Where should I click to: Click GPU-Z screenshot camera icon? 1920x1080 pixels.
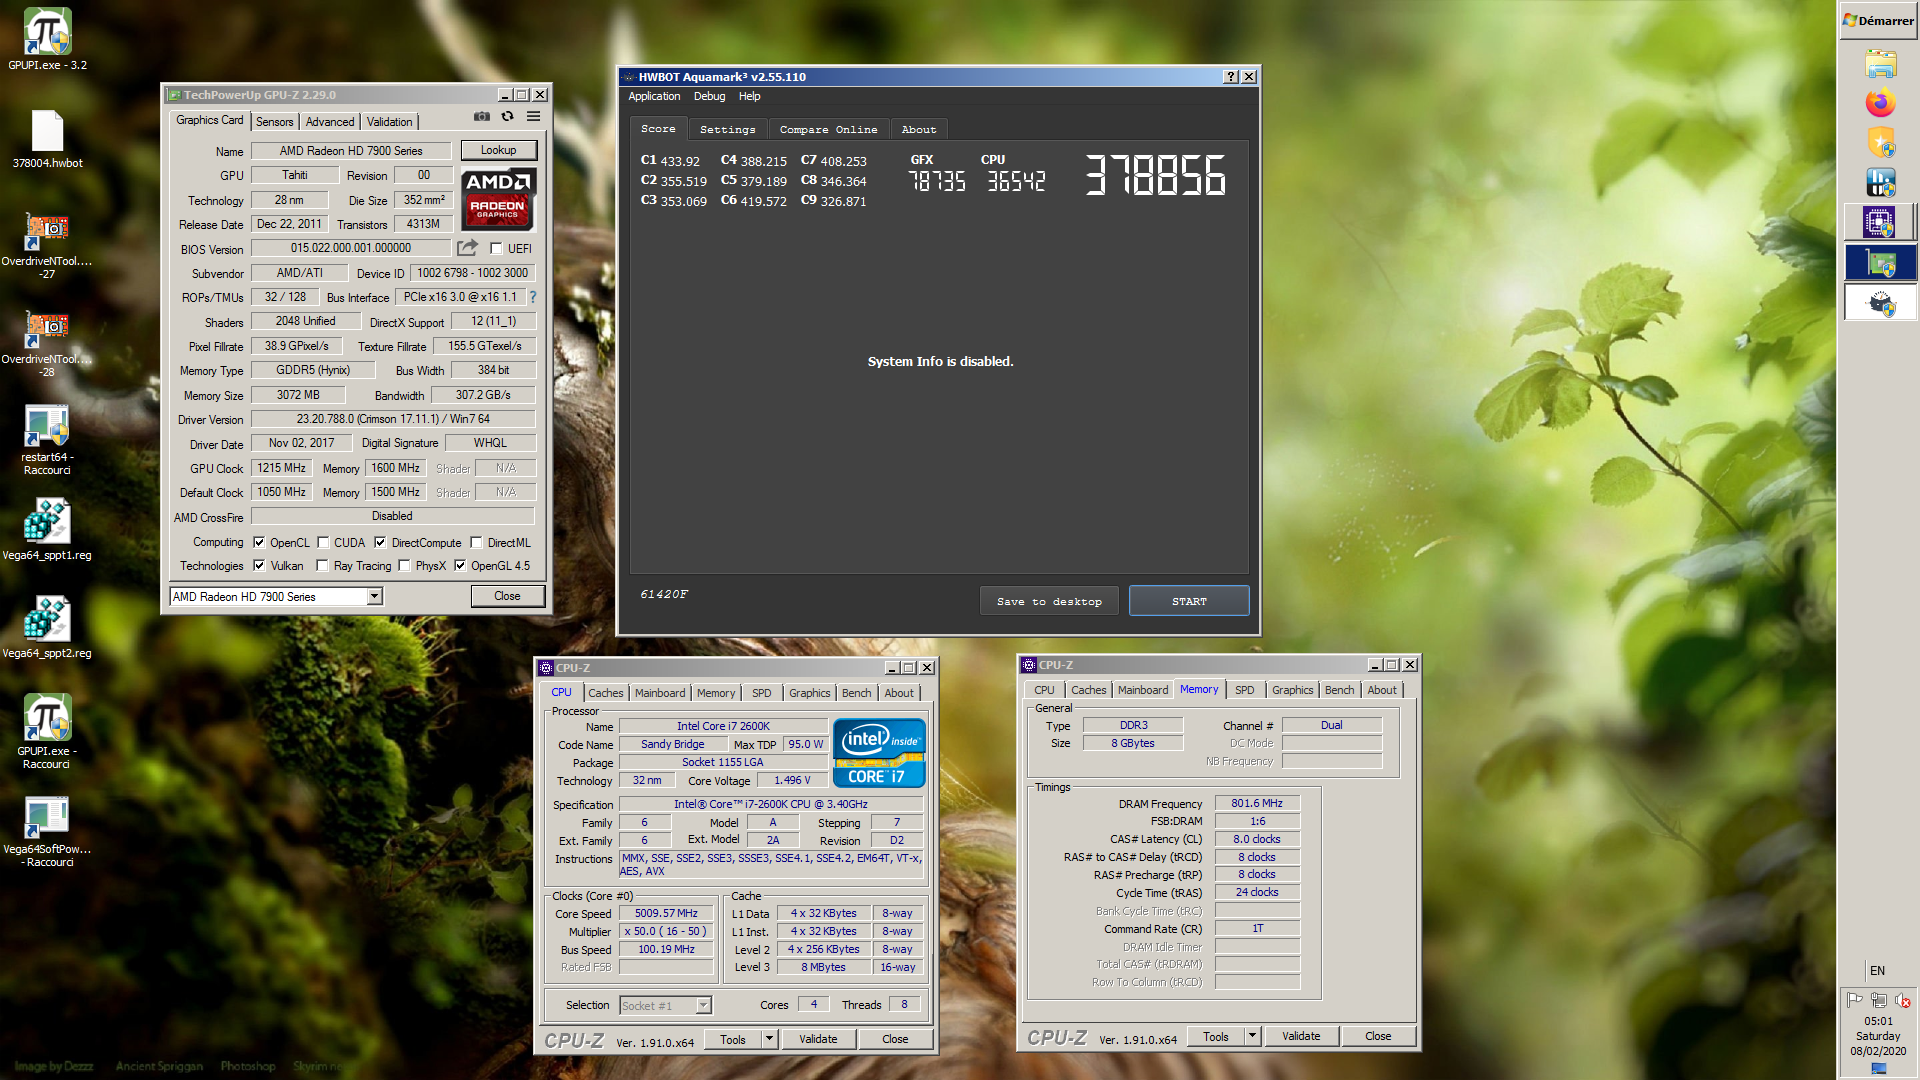pos(482,117)
